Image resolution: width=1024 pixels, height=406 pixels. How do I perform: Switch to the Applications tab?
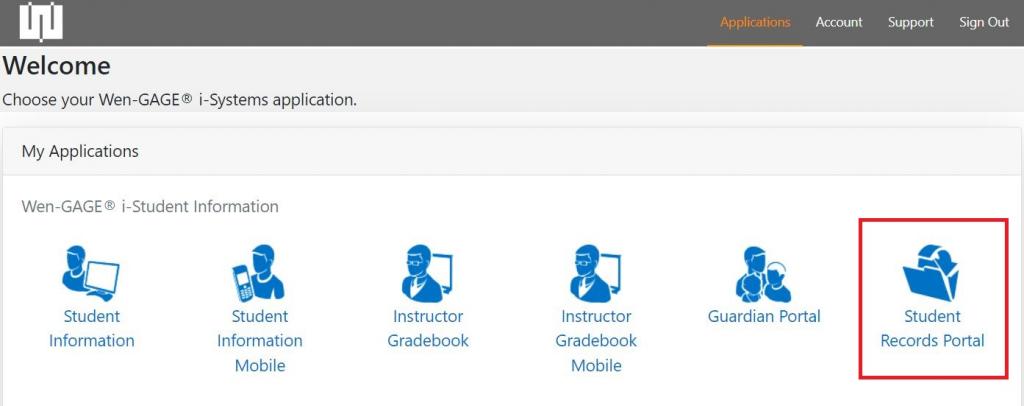tap(755, 22)
